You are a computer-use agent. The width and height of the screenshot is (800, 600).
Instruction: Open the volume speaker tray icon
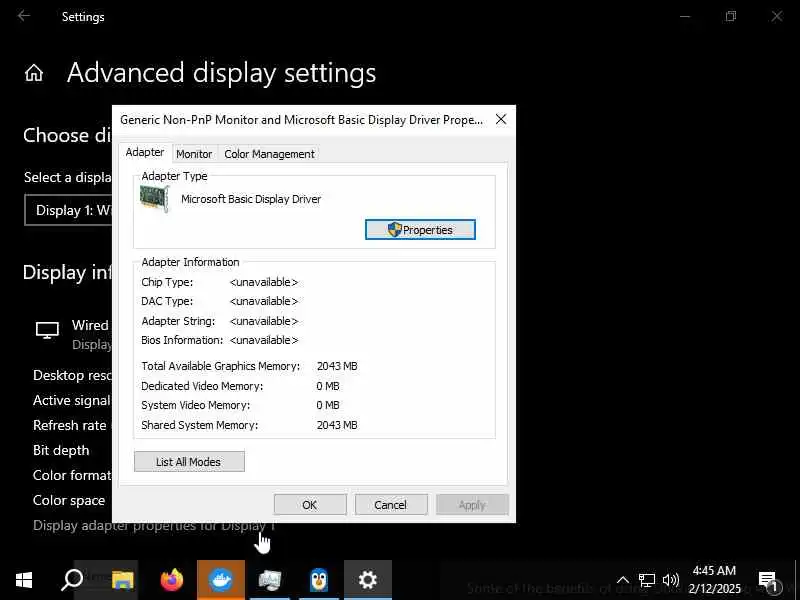pyautogui.click(x=670, y=580)
